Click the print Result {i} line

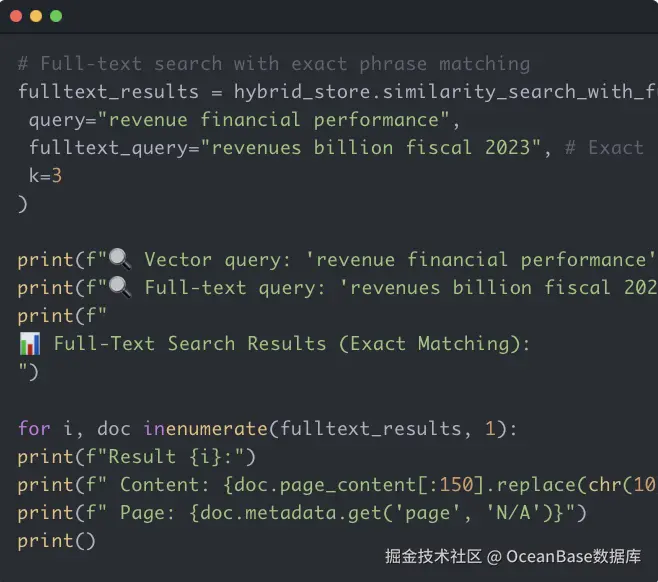click(137, 456)
